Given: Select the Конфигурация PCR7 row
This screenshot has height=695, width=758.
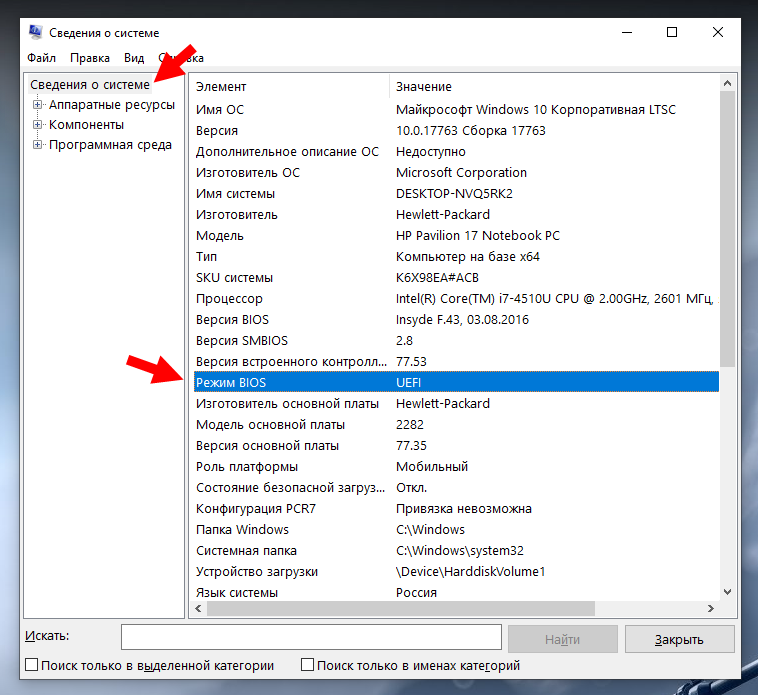Looking at the screenshot, I should [x=456, y=509].
